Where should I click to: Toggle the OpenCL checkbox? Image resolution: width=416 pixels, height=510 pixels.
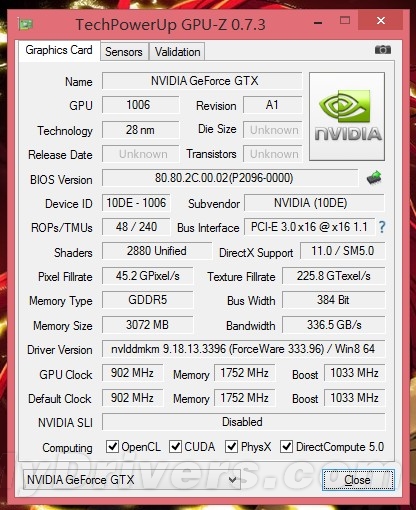112,446
